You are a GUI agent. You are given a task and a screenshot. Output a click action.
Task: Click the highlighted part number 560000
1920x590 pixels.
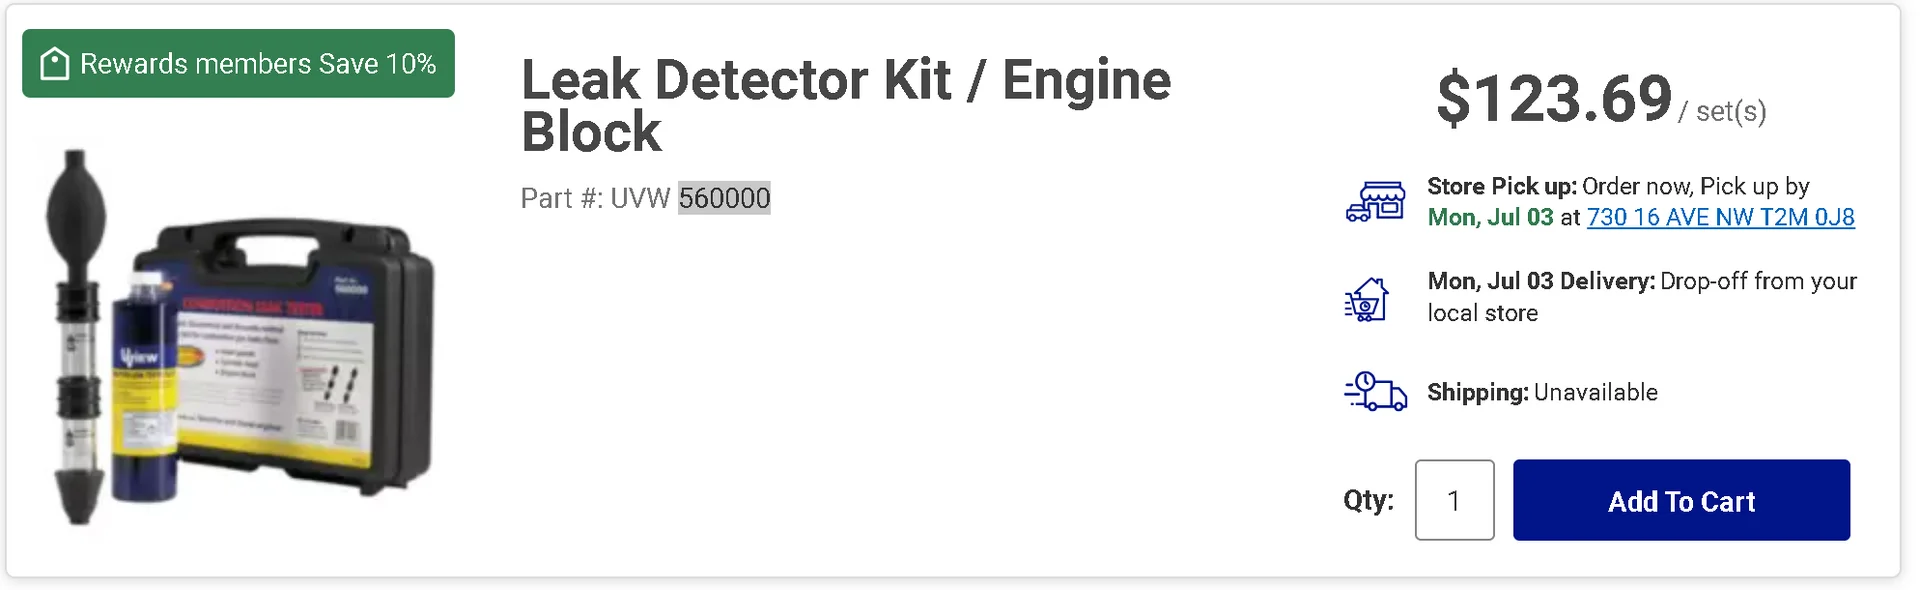[x=724, y=198]
